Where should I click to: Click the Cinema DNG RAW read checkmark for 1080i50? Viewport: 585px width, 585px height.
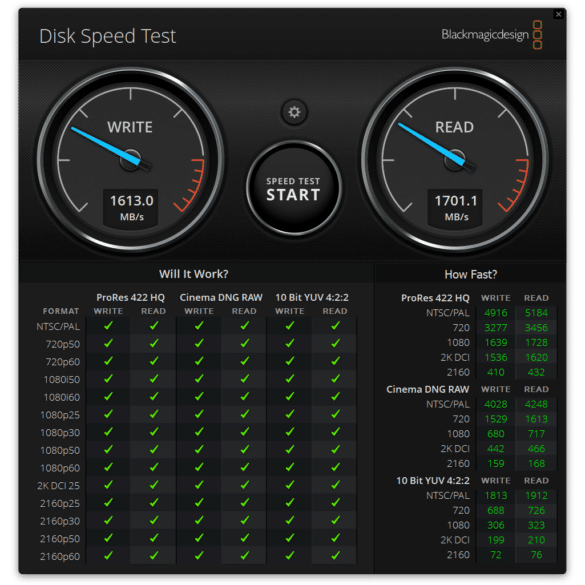(x=245, y=379)
